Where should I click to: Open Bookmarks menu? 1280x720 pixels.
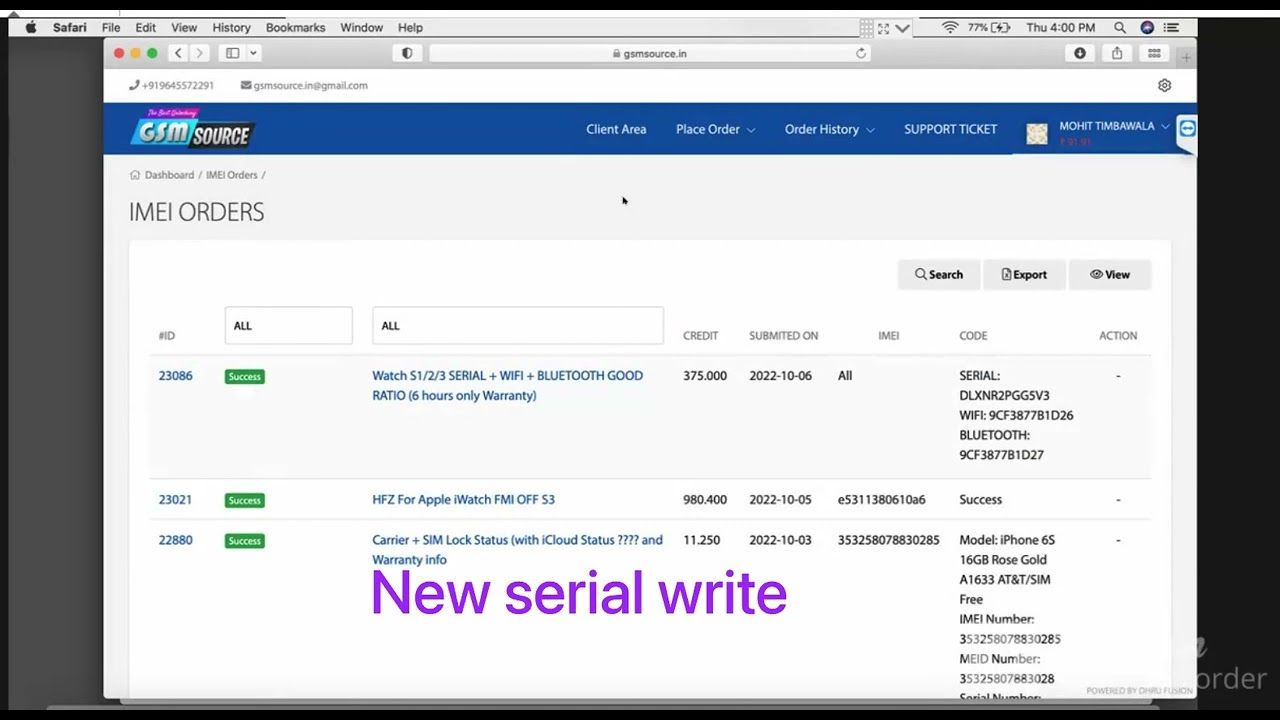(x=295, y=28)
